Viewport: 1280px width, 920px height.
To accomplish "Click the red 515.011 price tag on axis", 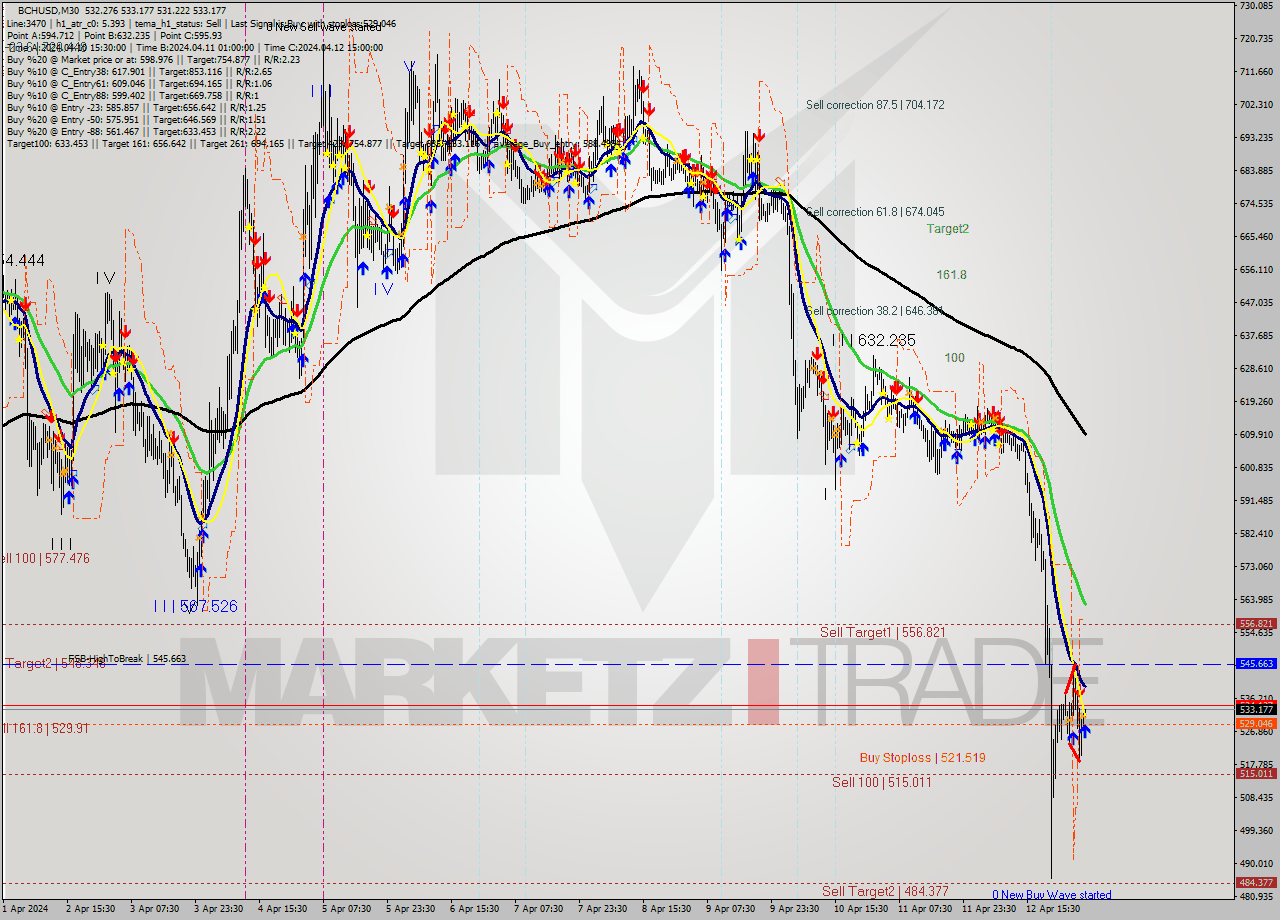I will click(1256, 773).
